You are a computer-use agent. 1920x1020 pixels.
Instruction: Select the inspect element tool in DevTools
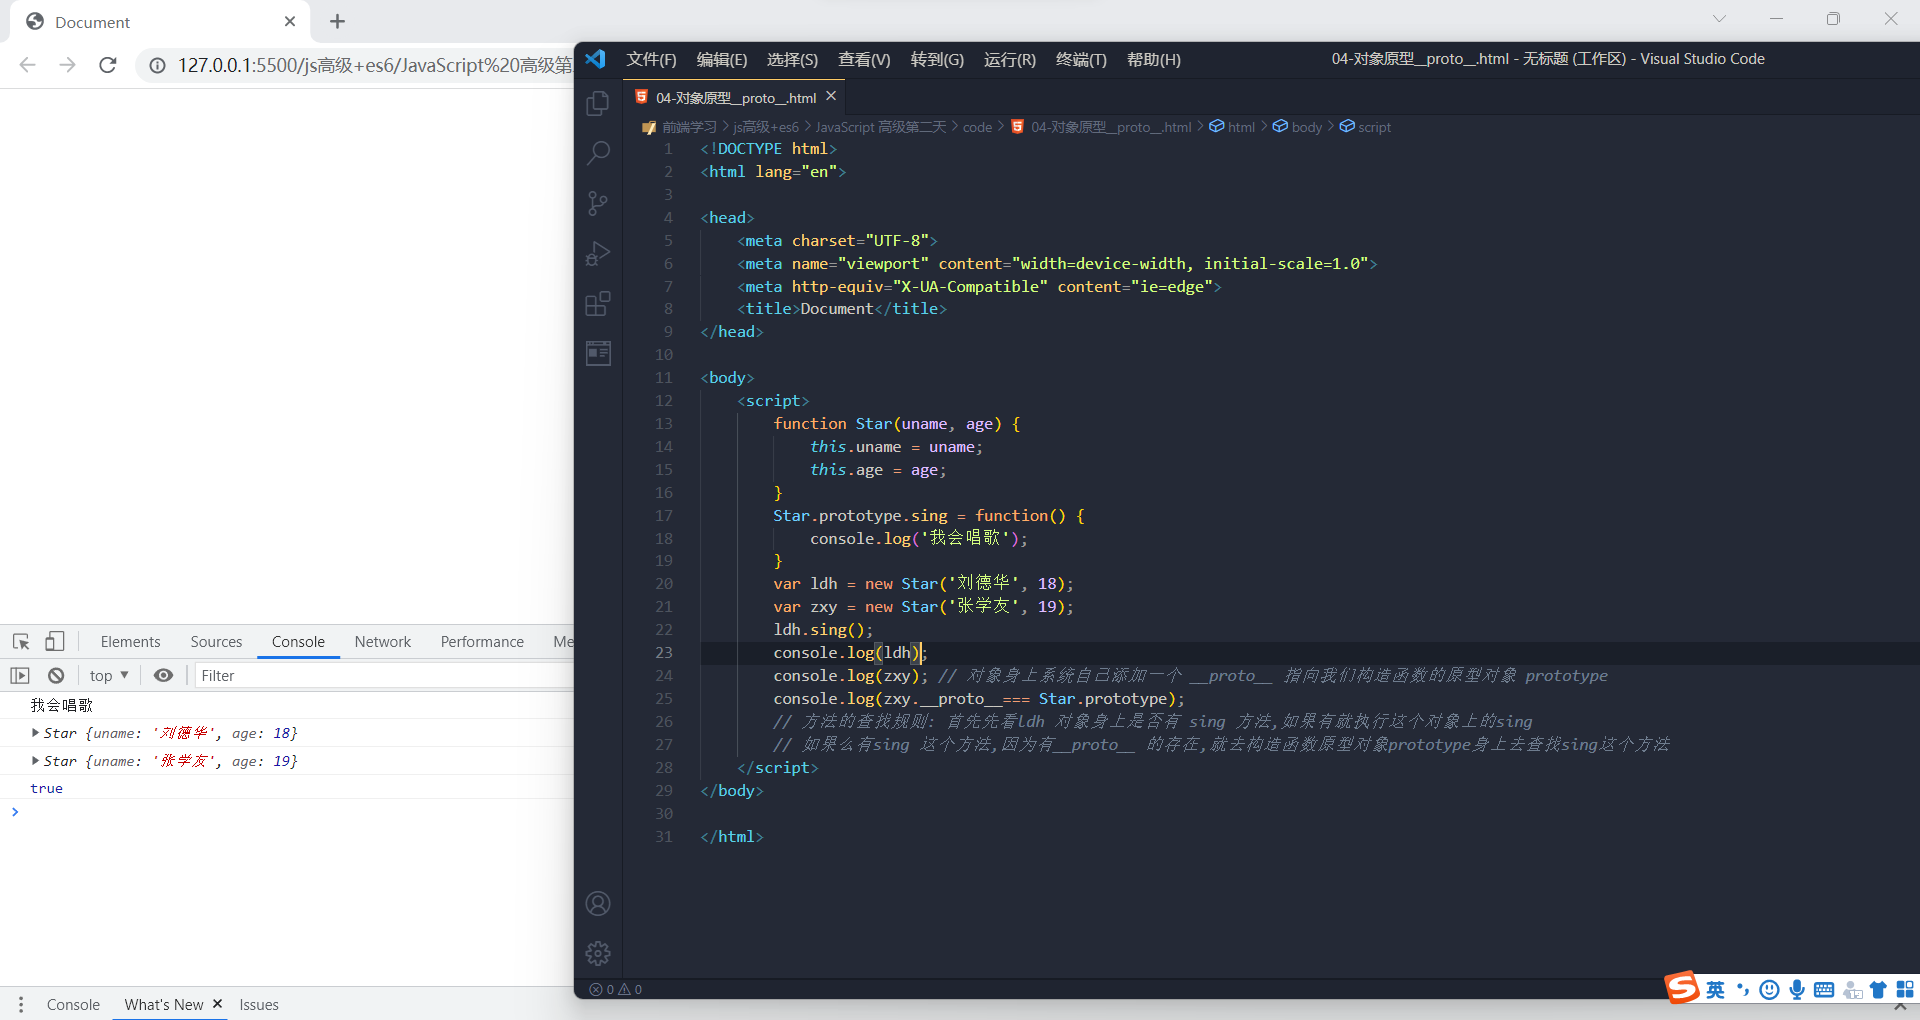pos(20,641)
